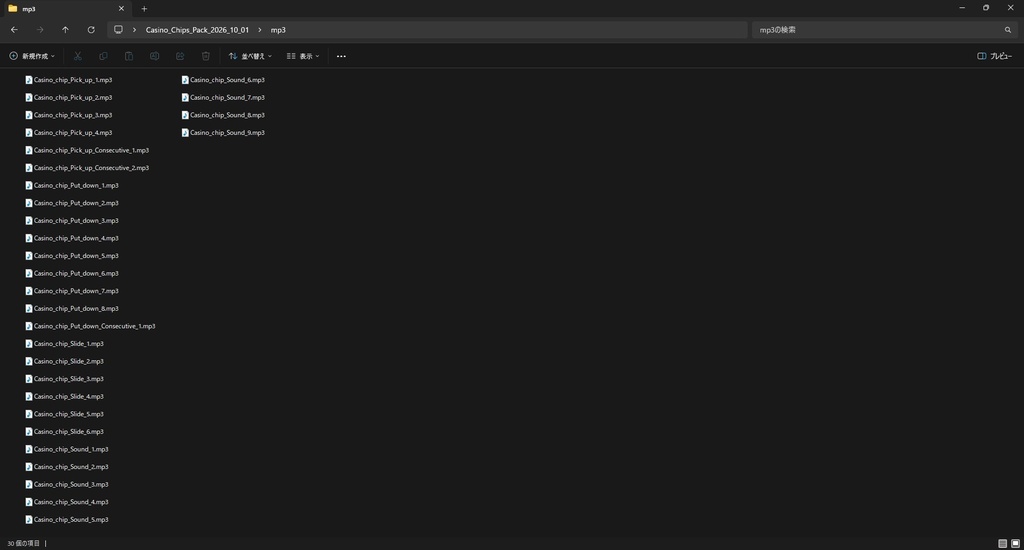This screenshot has height=550, width=1024.
Task: Click the music file icon of Casino_chip_Slide_1.mp3
Action: point(29,344)
